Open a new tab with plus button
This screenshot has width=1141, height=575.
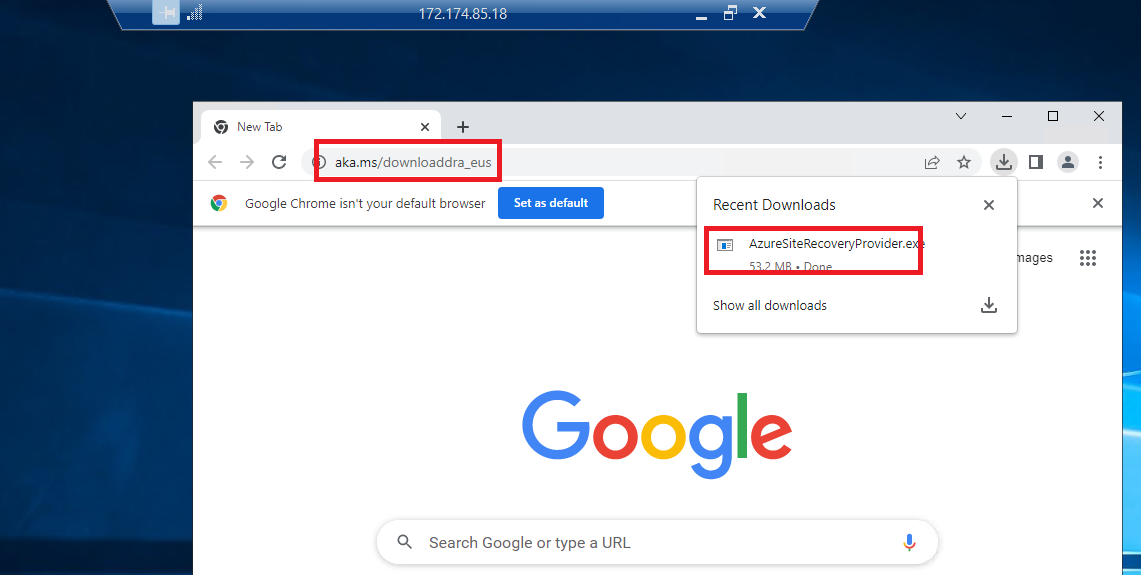[463, 127]
